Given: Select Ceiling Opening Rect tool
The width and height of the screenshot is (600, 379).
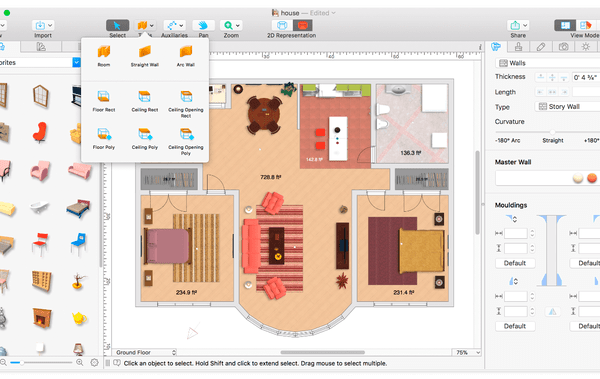Looking at the screenshot, I should pyautogui.click(x=186, y=104).
